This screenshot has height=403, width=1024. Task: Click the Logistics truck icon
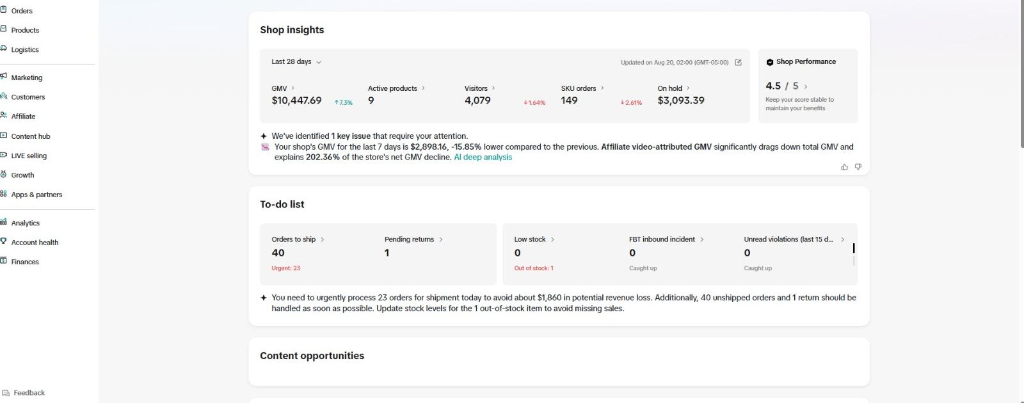pyautogui.click(x=3, y=49)
